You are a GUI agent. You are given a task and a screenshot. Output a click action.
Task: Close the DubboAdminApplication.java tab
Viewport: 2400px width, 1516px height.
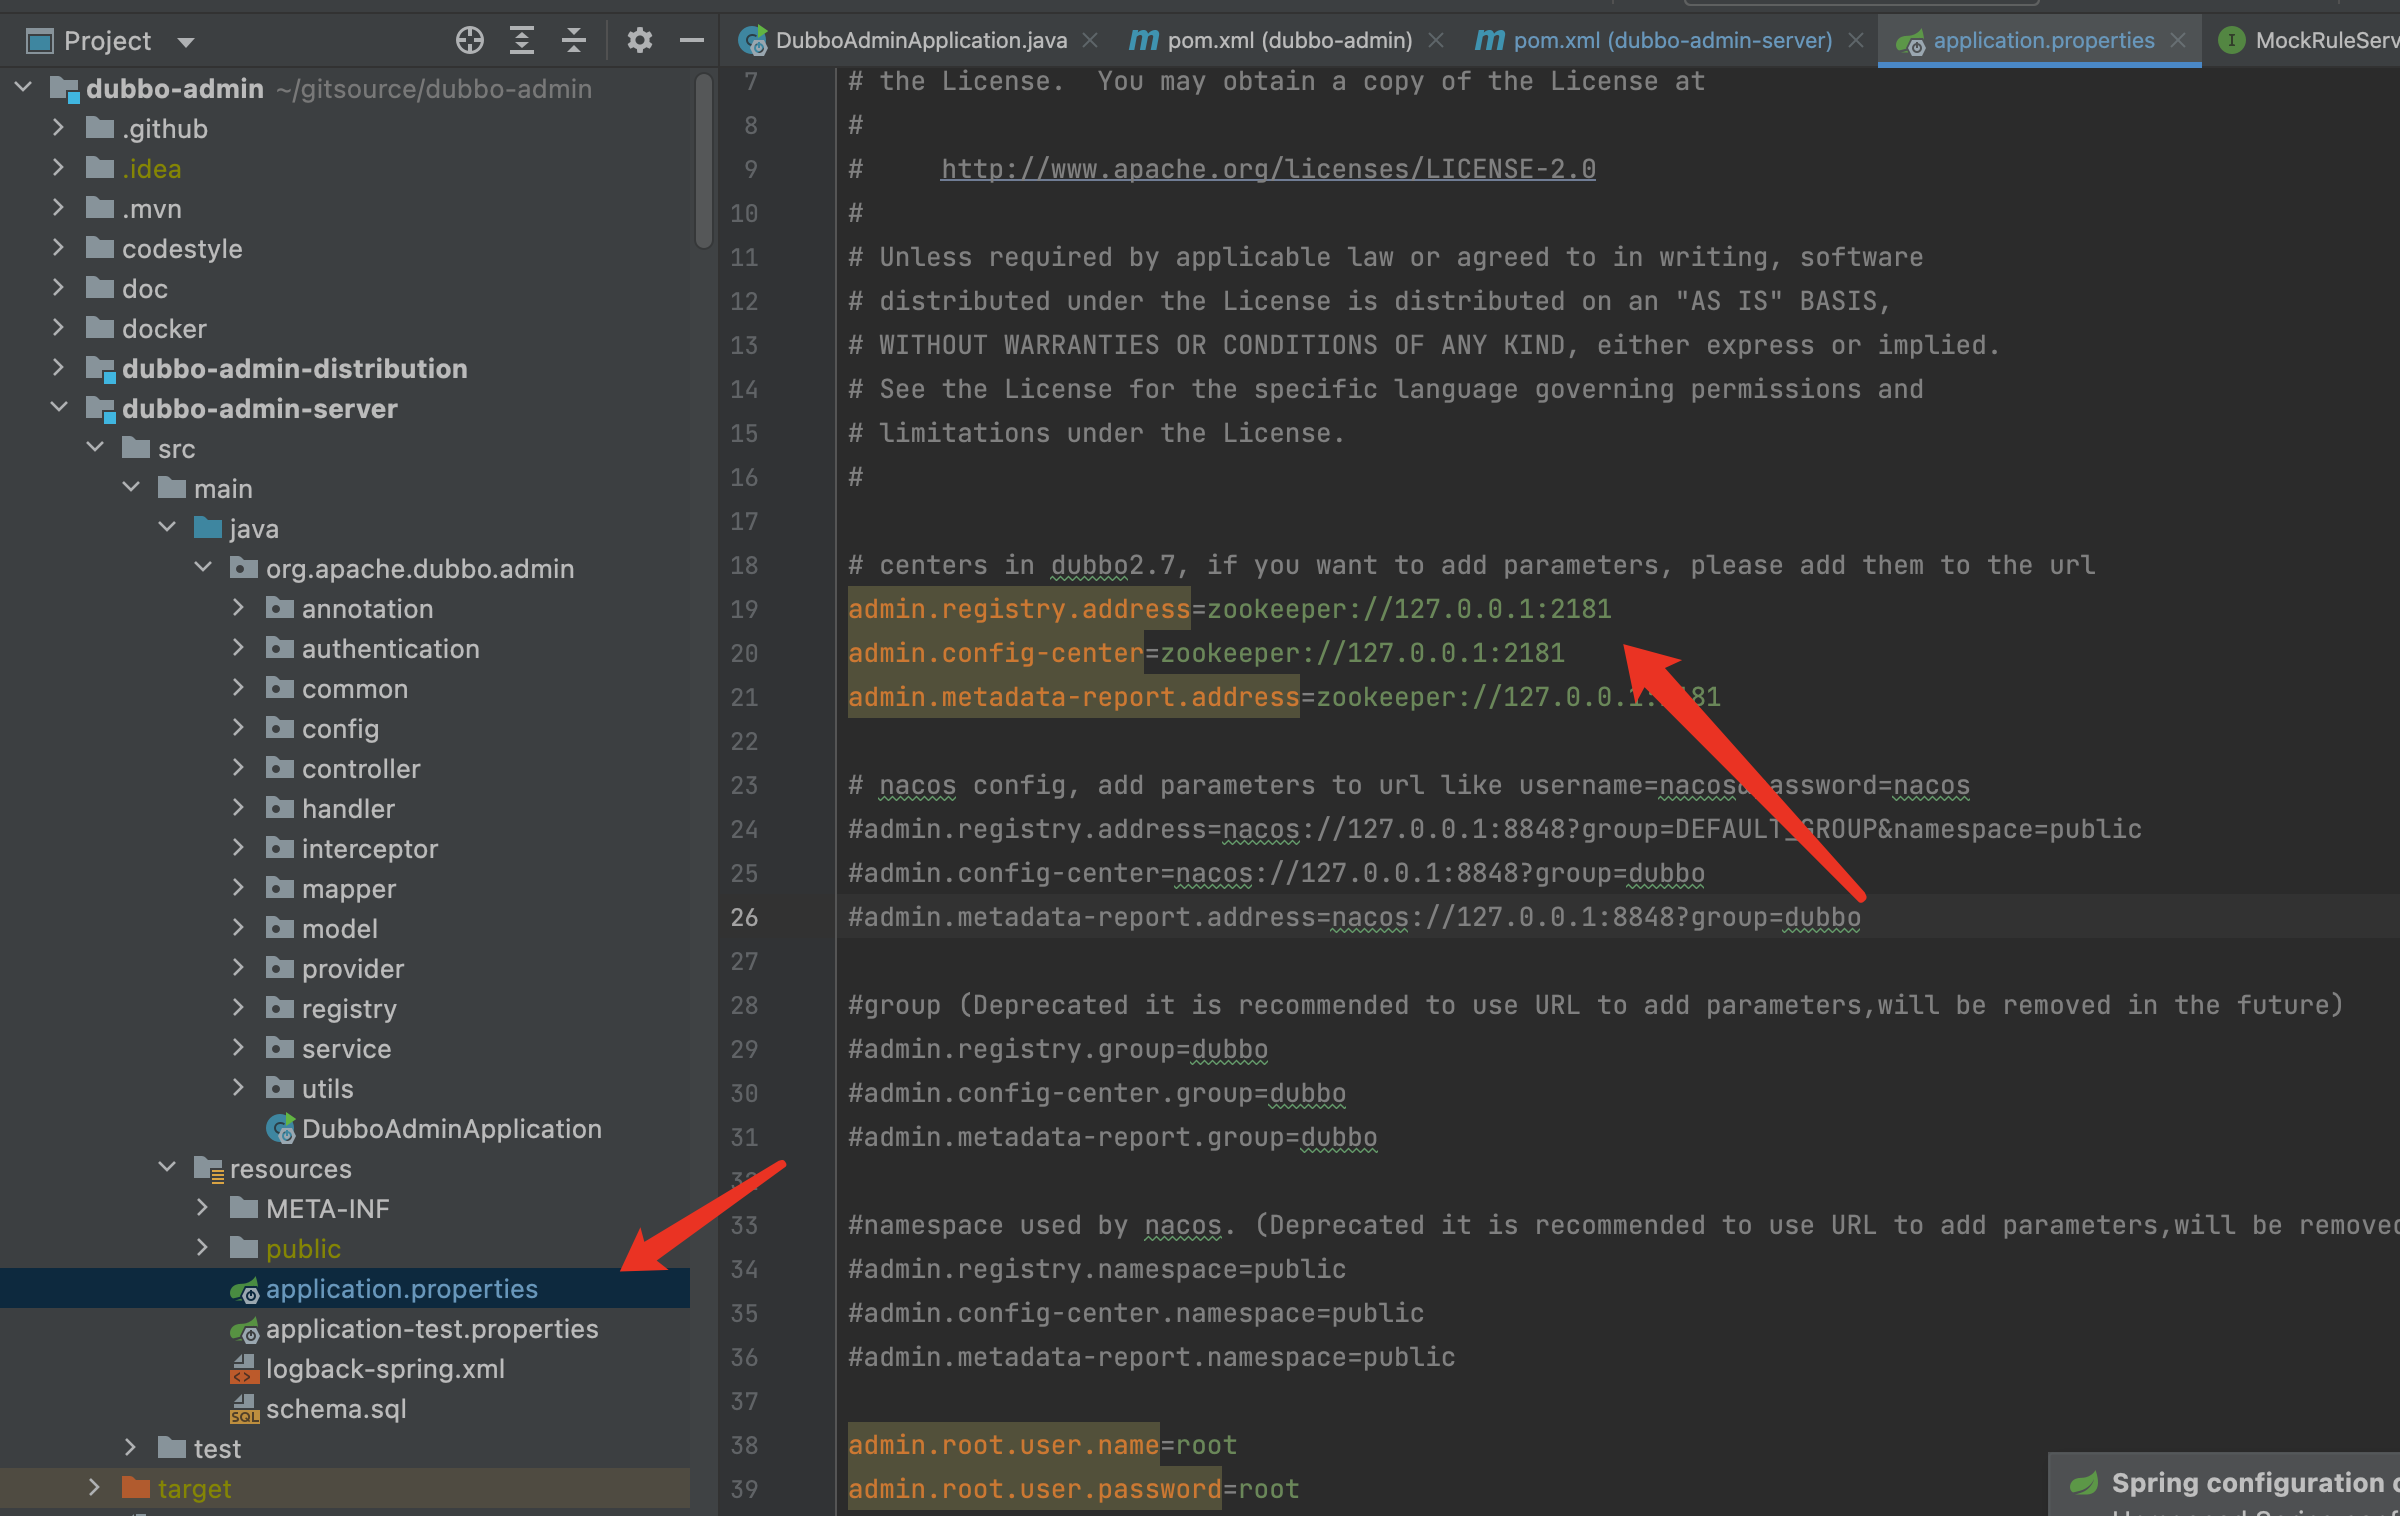tap(1090, 40)
